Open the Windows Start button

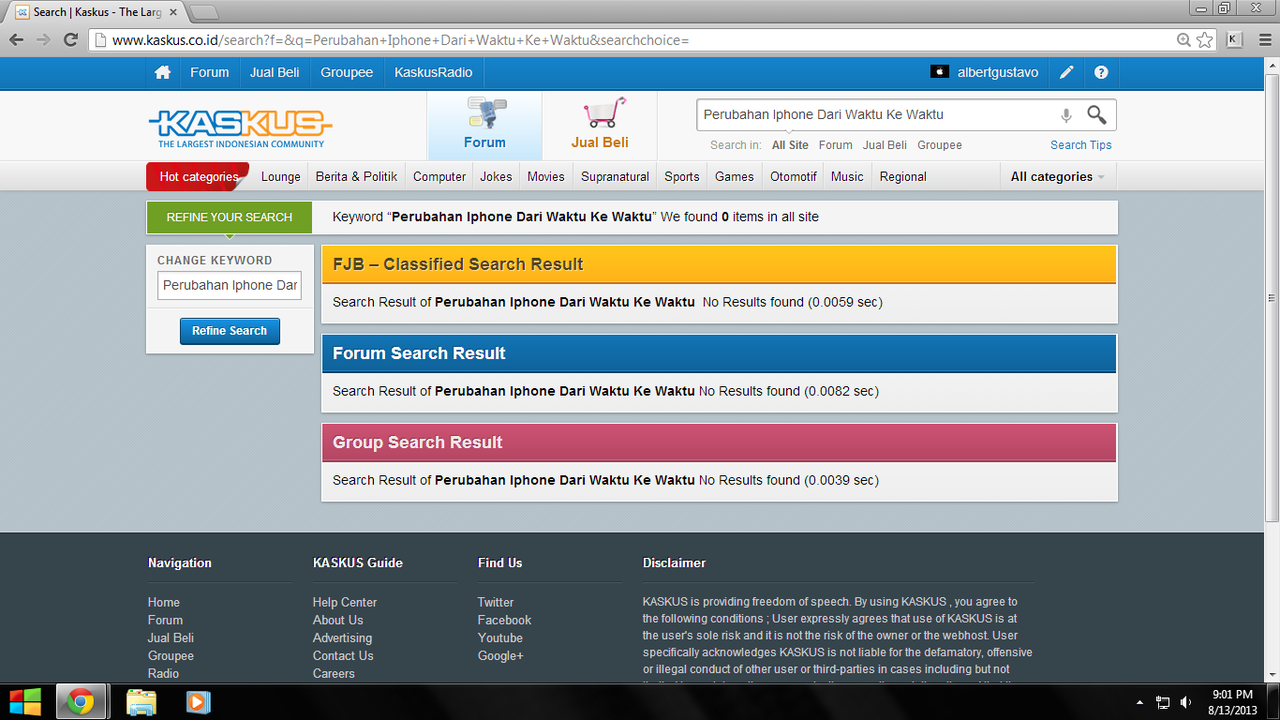26,702
